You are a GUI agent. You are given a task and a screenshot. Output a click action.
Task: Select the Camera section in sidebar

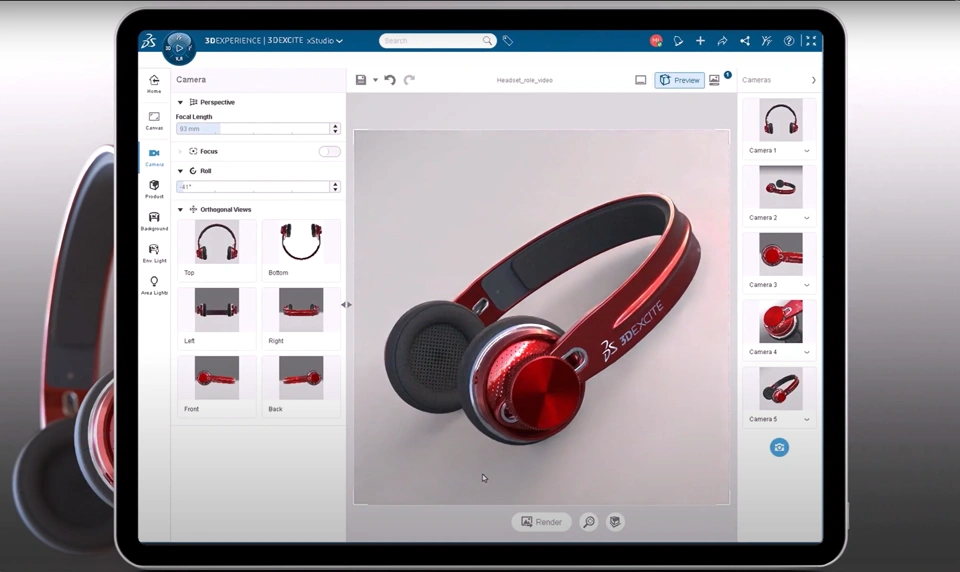[154, 157]
